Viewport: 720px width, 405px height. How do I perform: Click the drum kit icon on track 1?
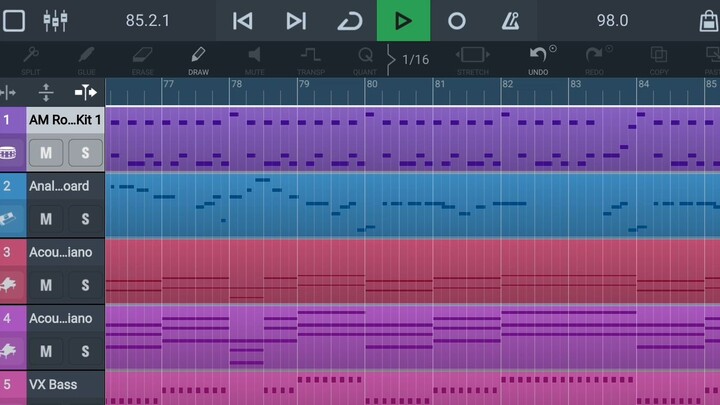tap(9, 153)
